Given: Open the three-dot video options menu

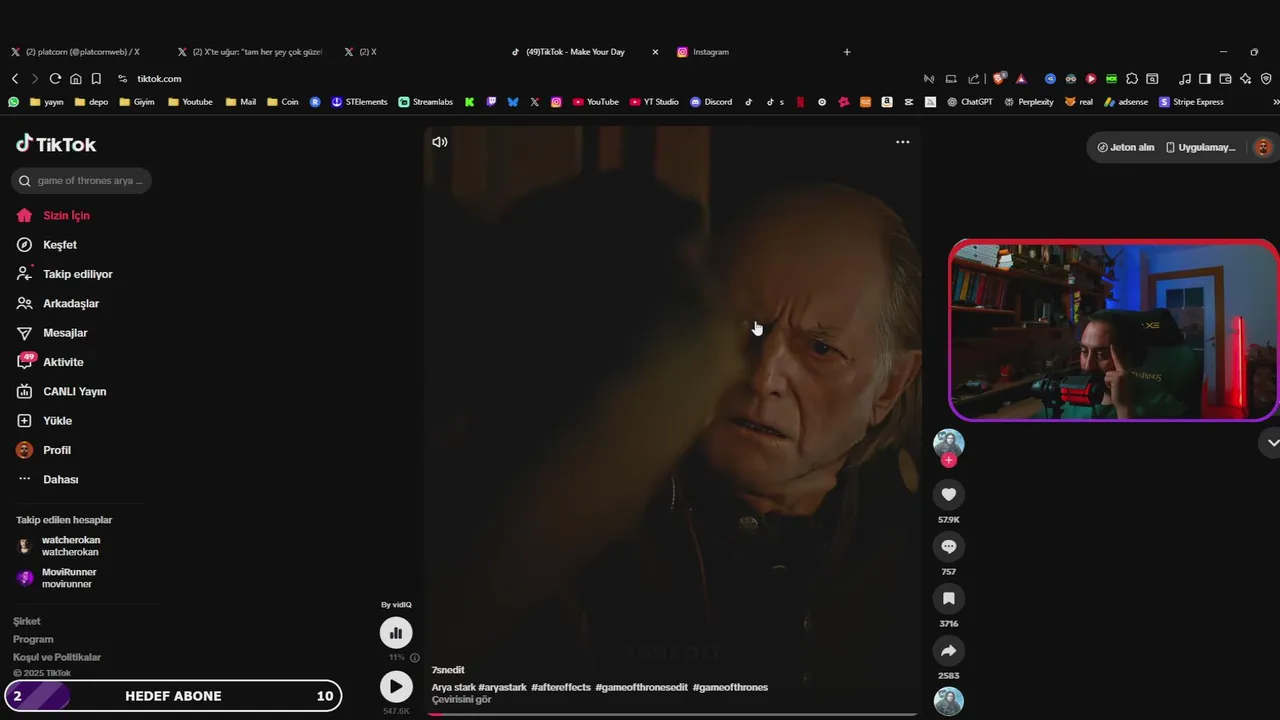Looking at the screenshot, I should pos(902,142).
